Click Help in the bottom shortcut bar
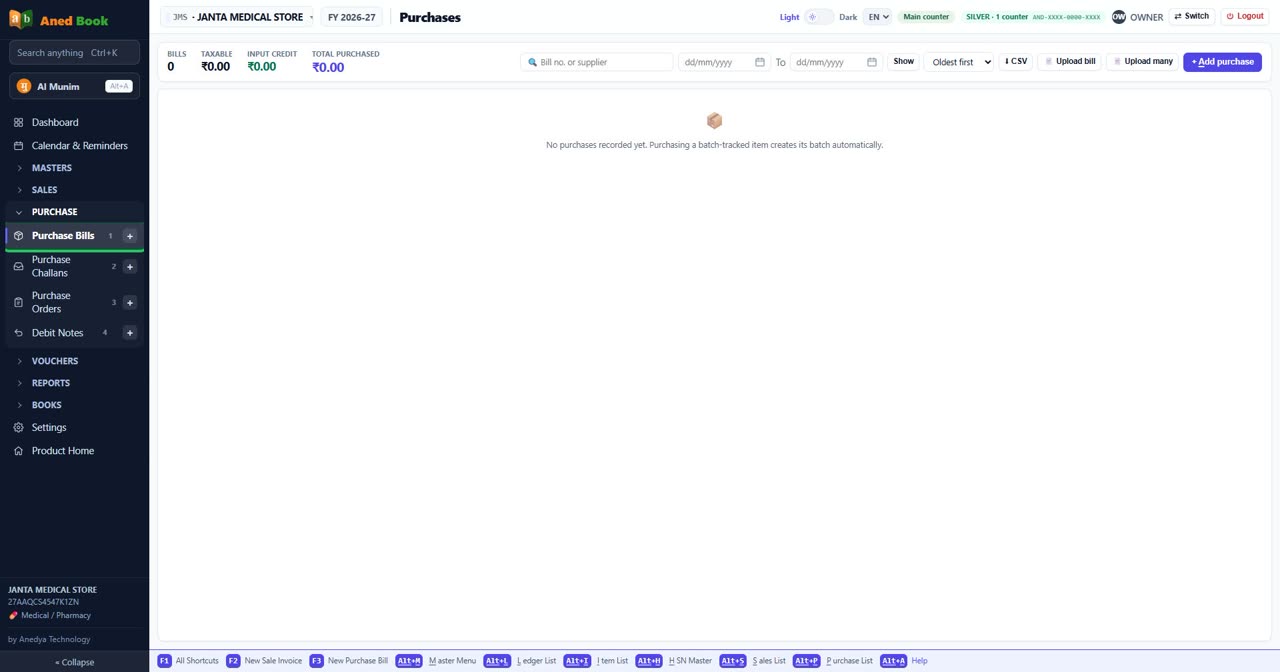The image size is (1280, 672). coord(919,661)
